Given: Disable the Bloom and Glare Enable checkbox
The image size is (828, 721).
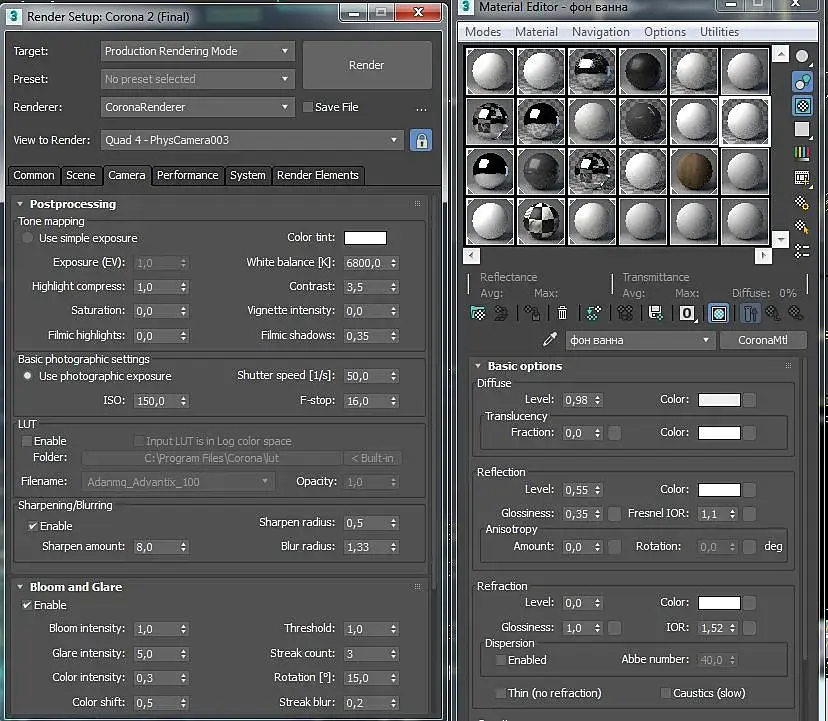Looking at the screenshot, I should (x=28, y=605).
